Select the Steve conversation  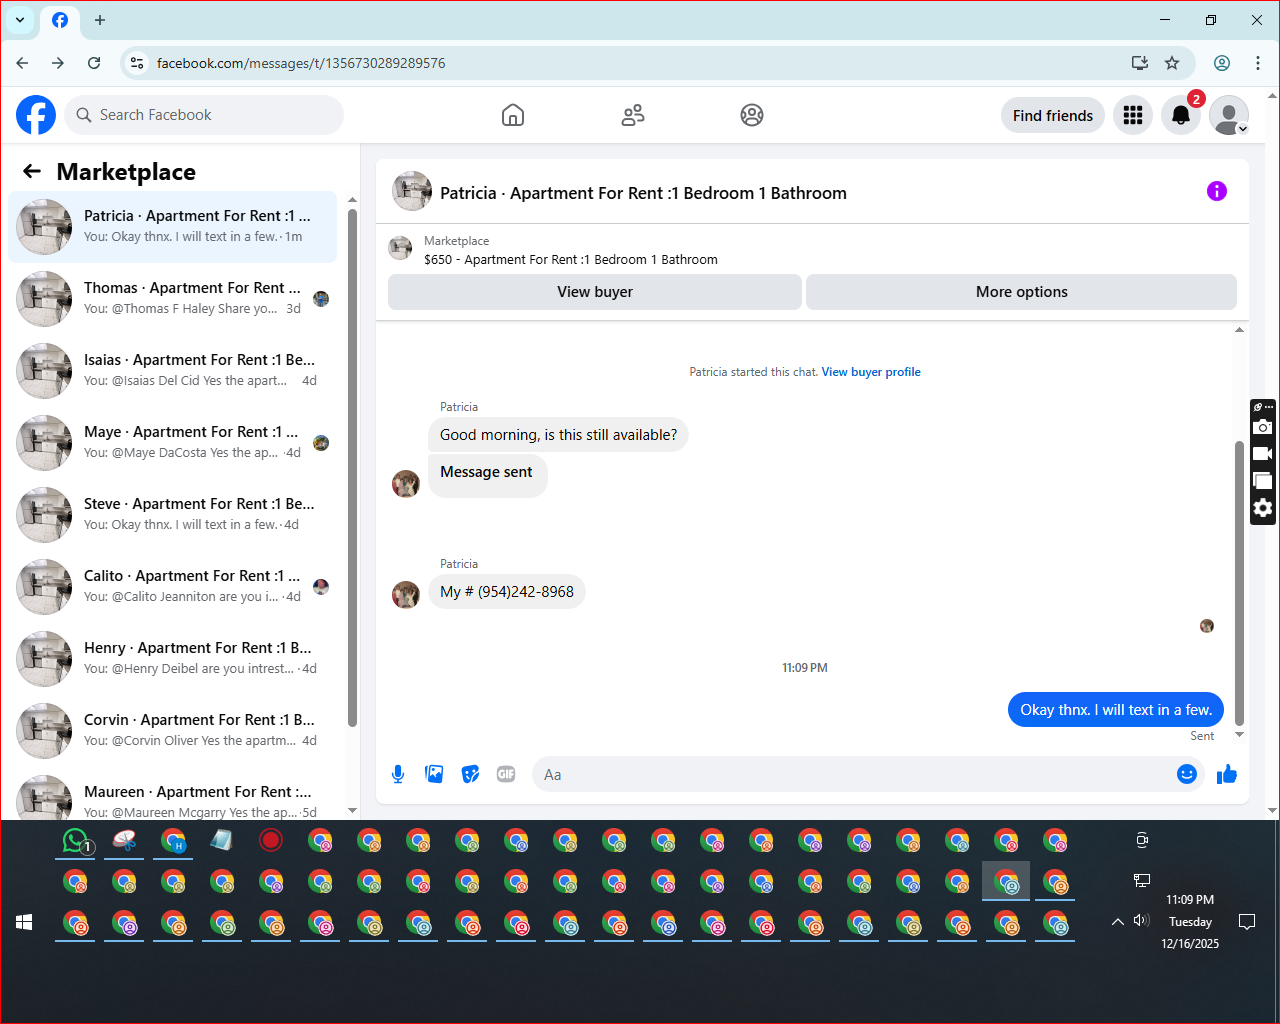tap(173, 515)
